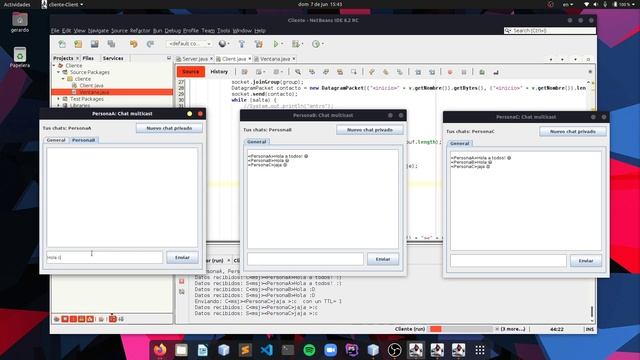Screen dimensions: 640x360
Task: Click message input field in PersonaC window
Action: coord(508,261)
